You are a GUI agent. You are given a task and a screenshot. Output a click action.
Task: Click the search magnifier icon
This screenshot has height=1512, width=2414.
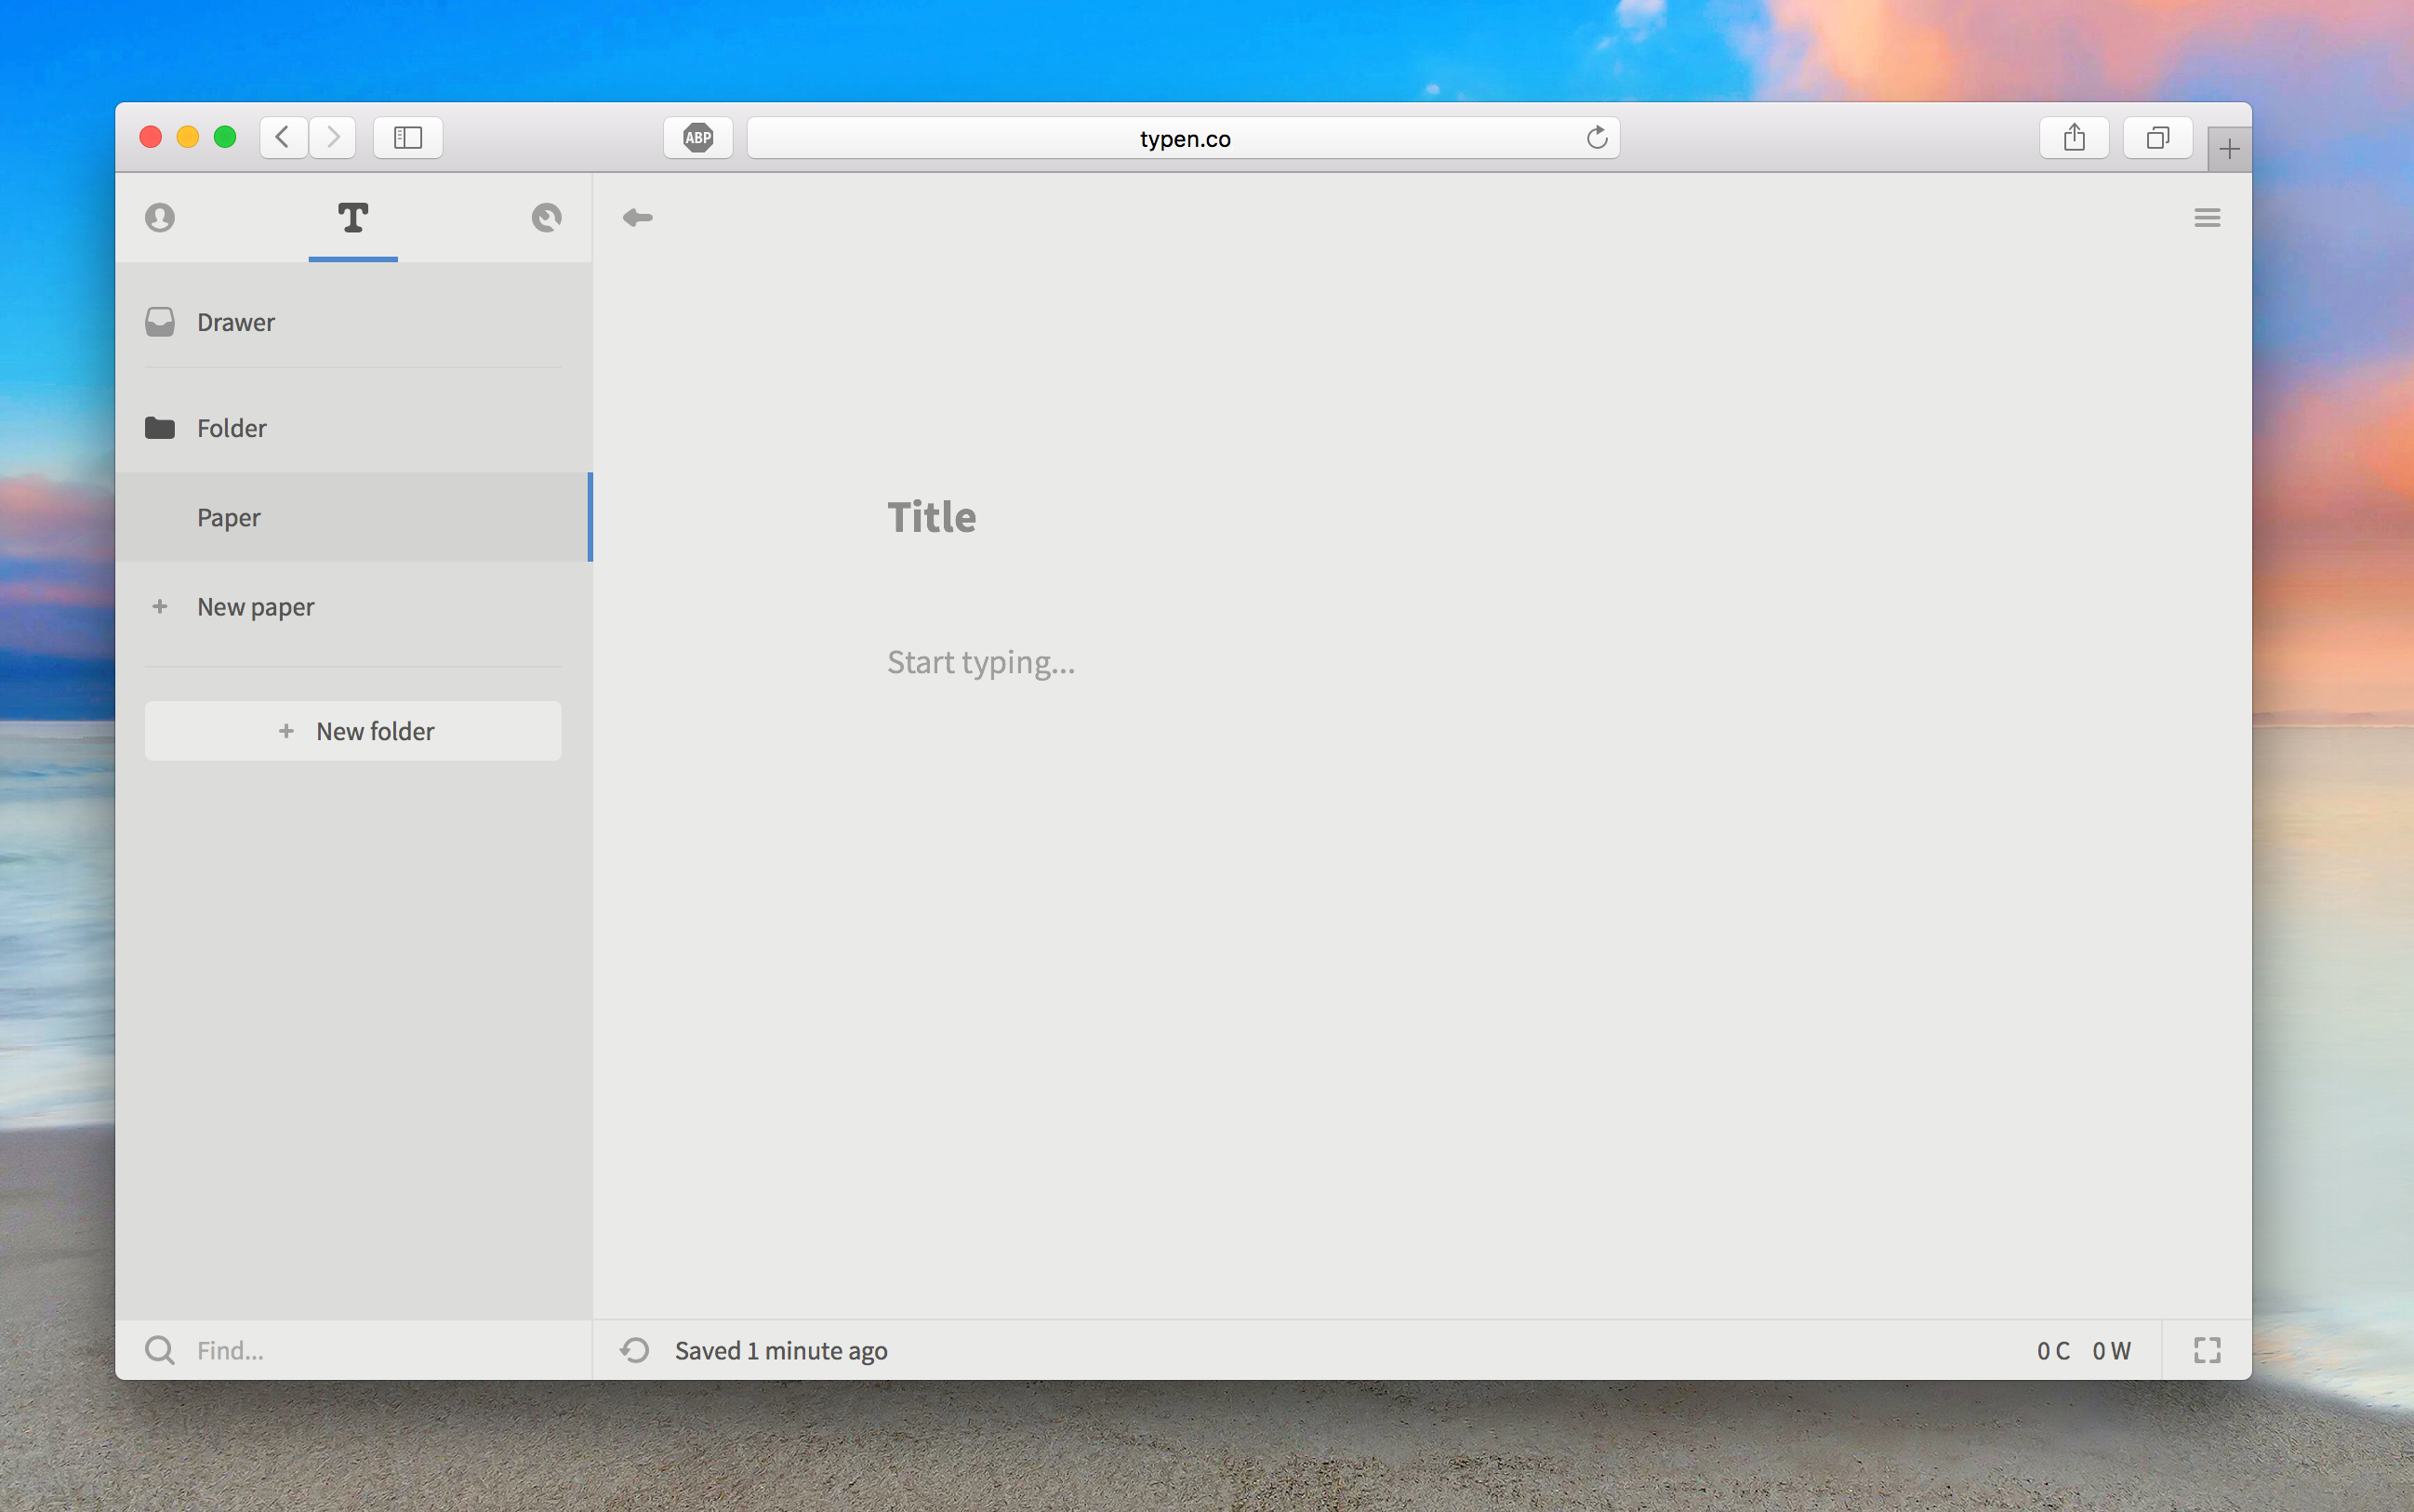pyautogui.click(x=160, y=1350)
